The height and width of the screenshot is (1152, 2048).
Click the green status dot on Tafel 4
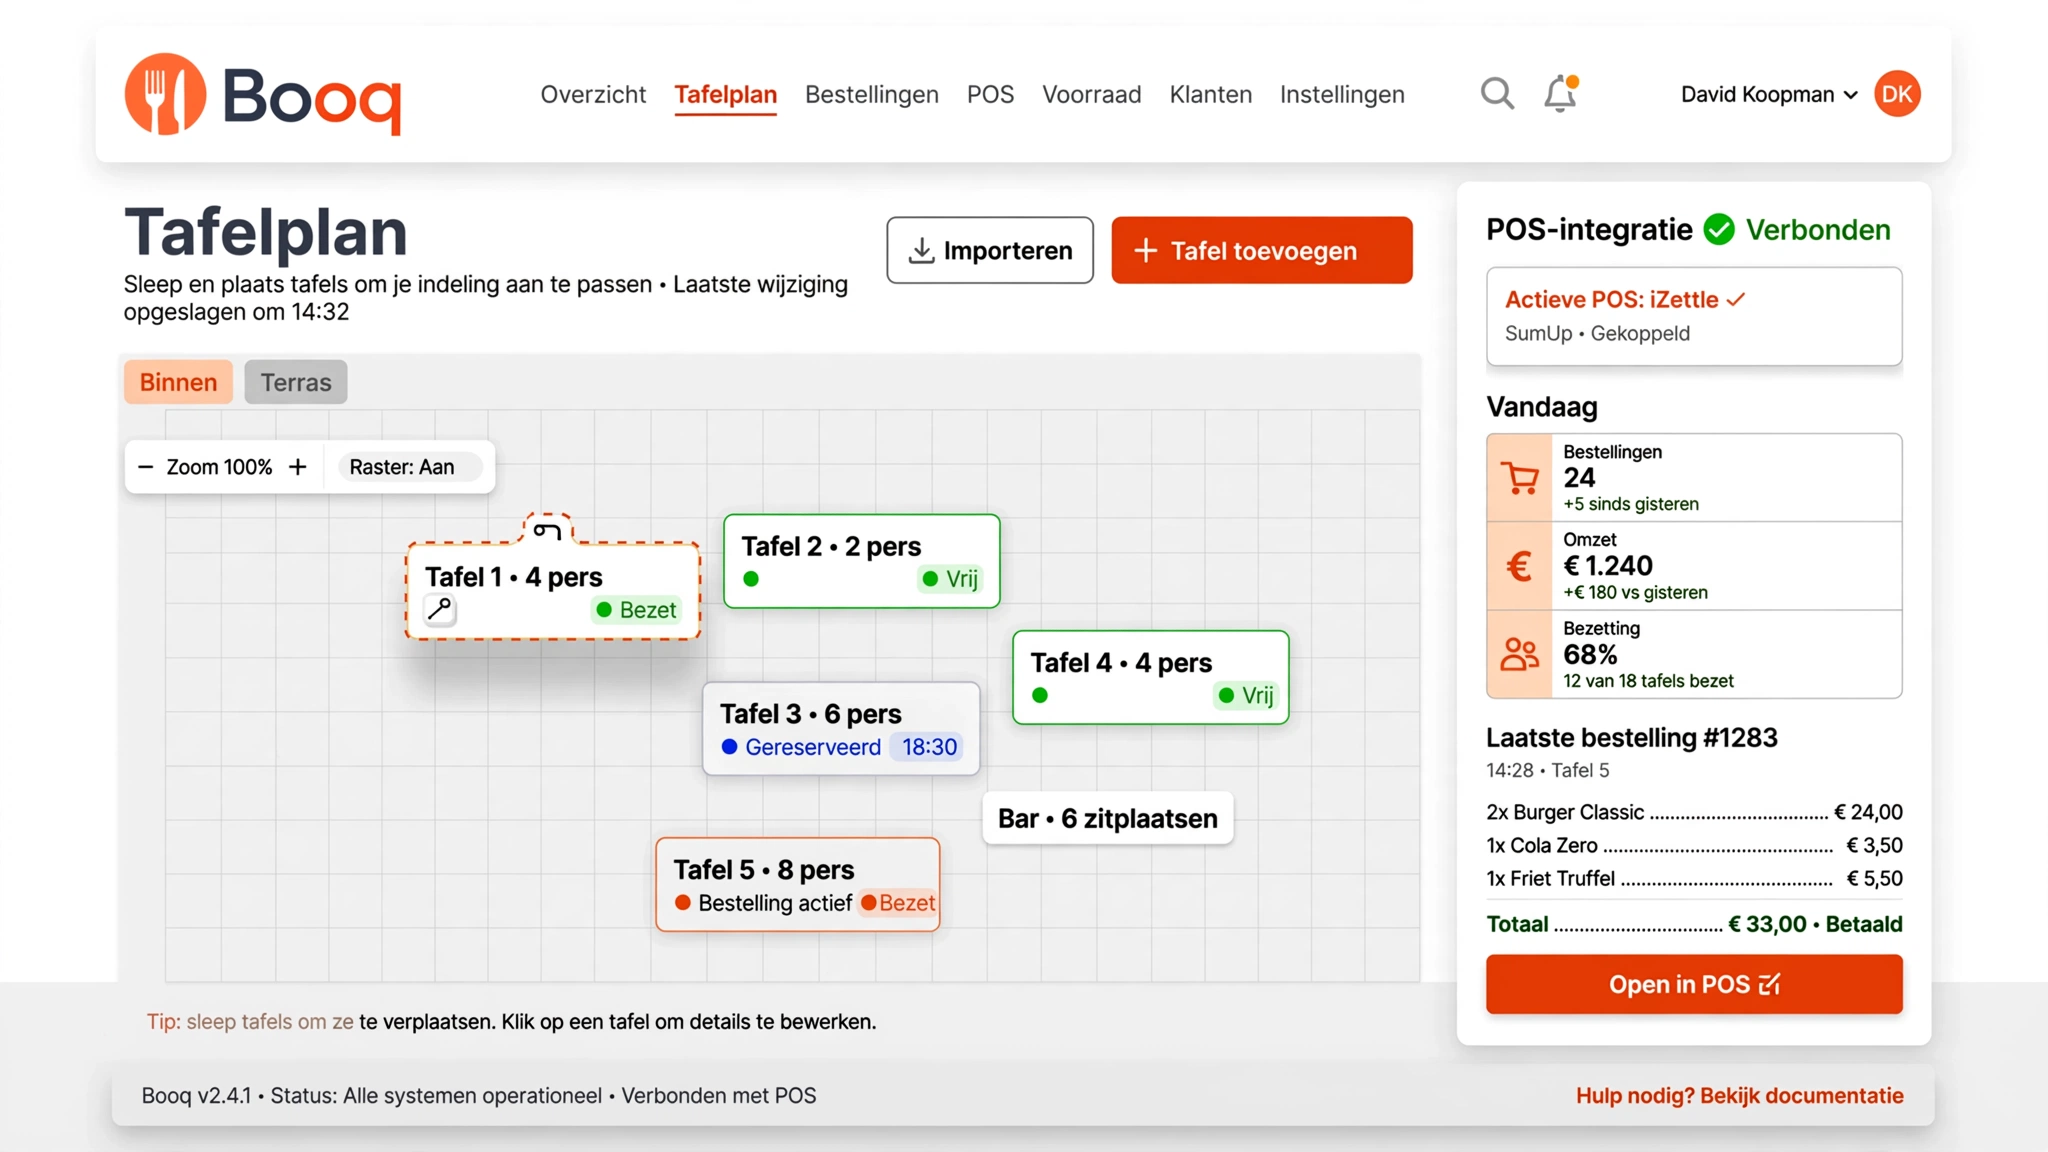tap(1040, 695)
